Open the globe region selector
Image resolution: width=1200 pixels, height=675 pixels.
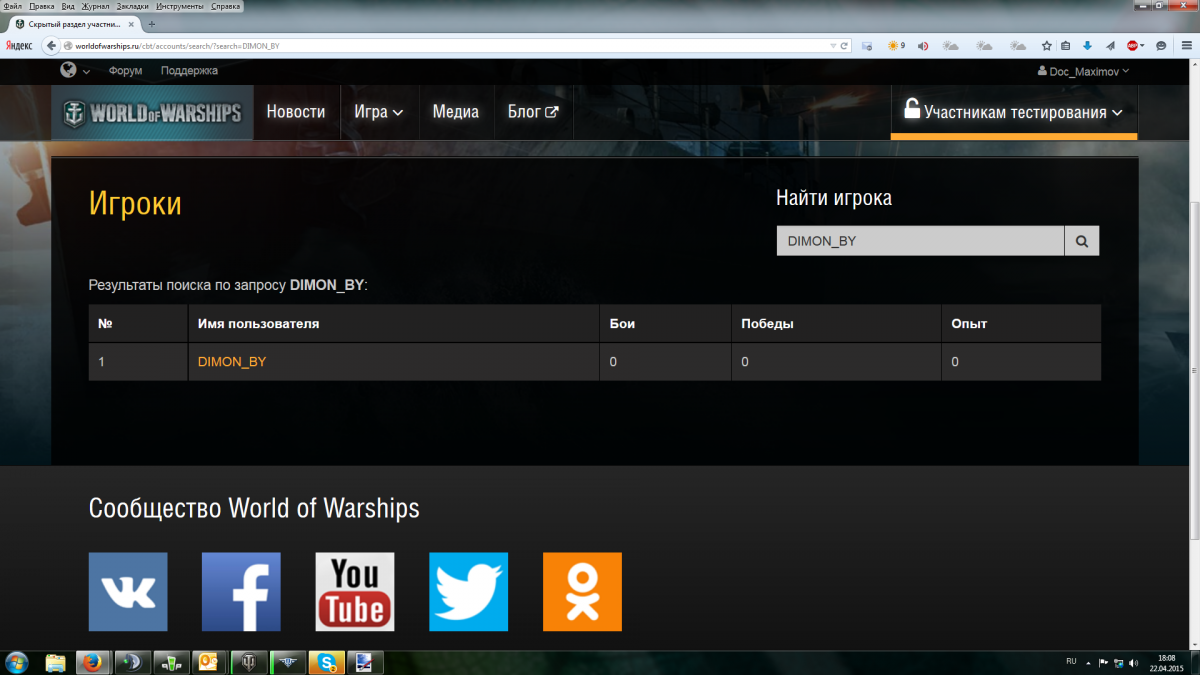[74, 71]
